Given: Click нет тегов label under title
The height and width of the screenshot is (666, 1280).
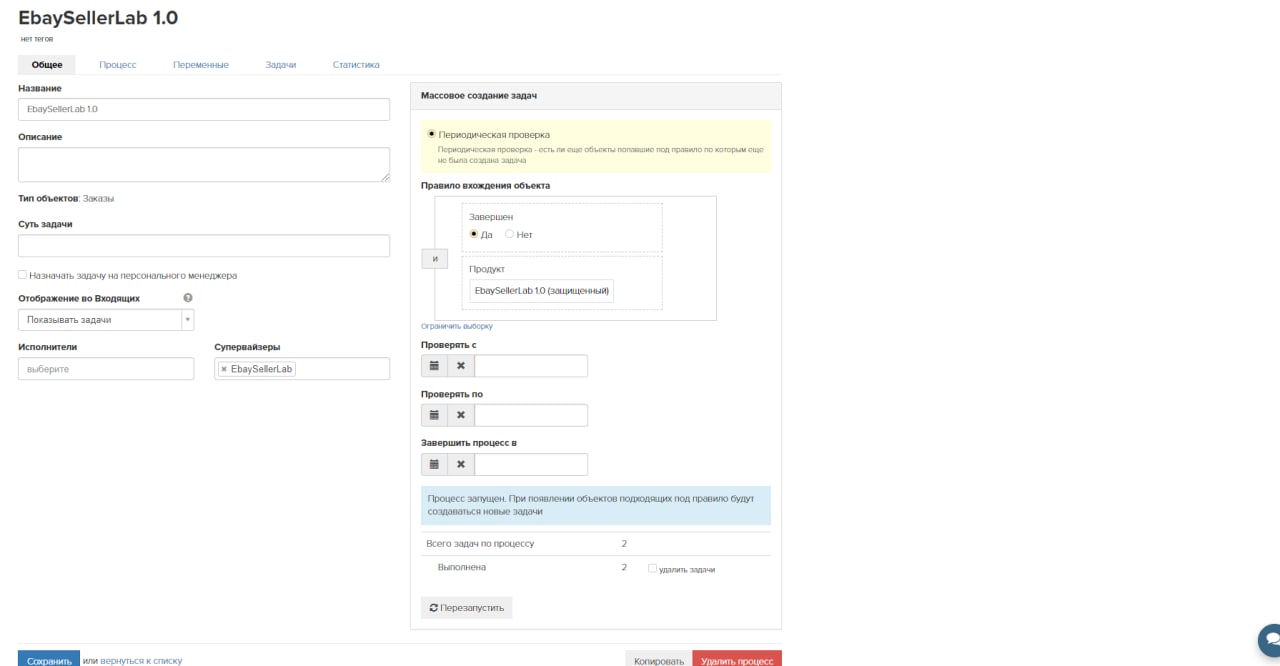Looking at the screenshot, I should (37, 39).
